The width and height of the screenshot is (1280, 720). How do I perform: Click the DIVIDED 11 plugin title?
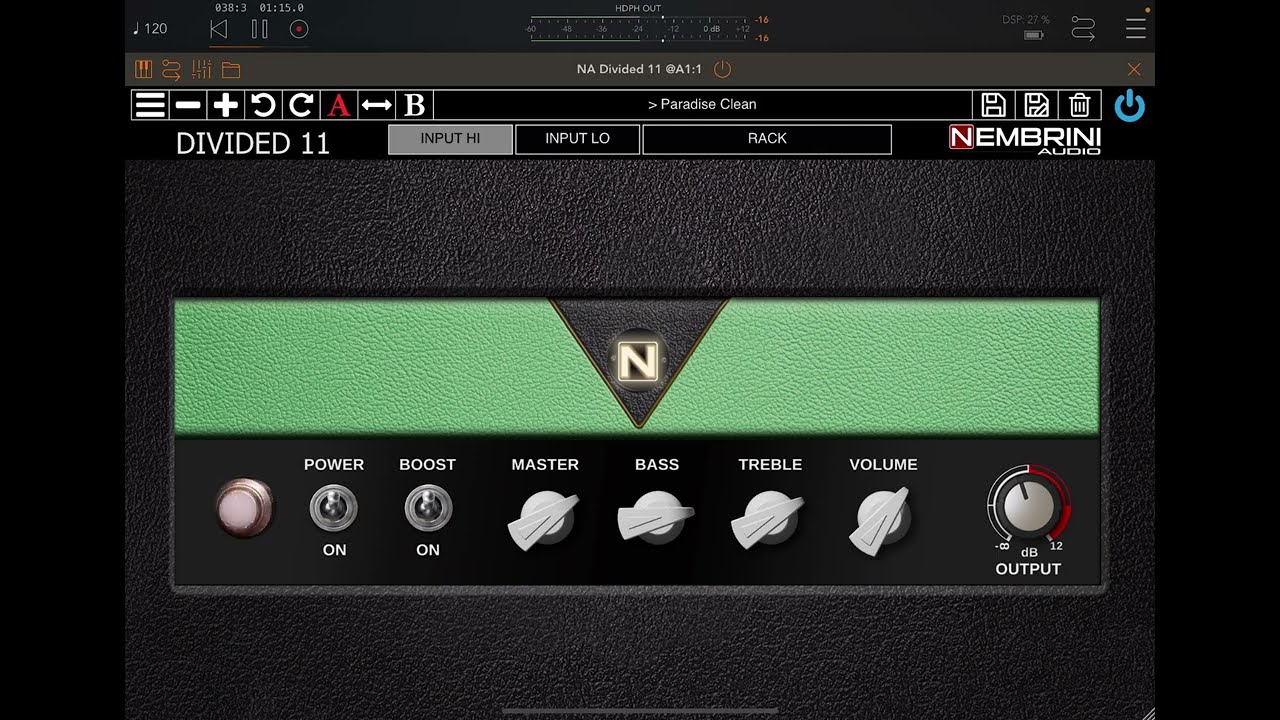tap(253, 143)
